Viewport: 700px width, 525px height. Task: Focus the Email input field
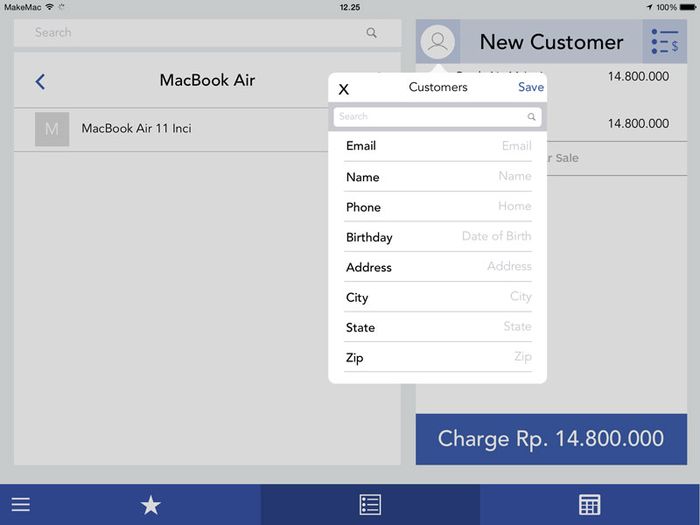tap(438, 146)
